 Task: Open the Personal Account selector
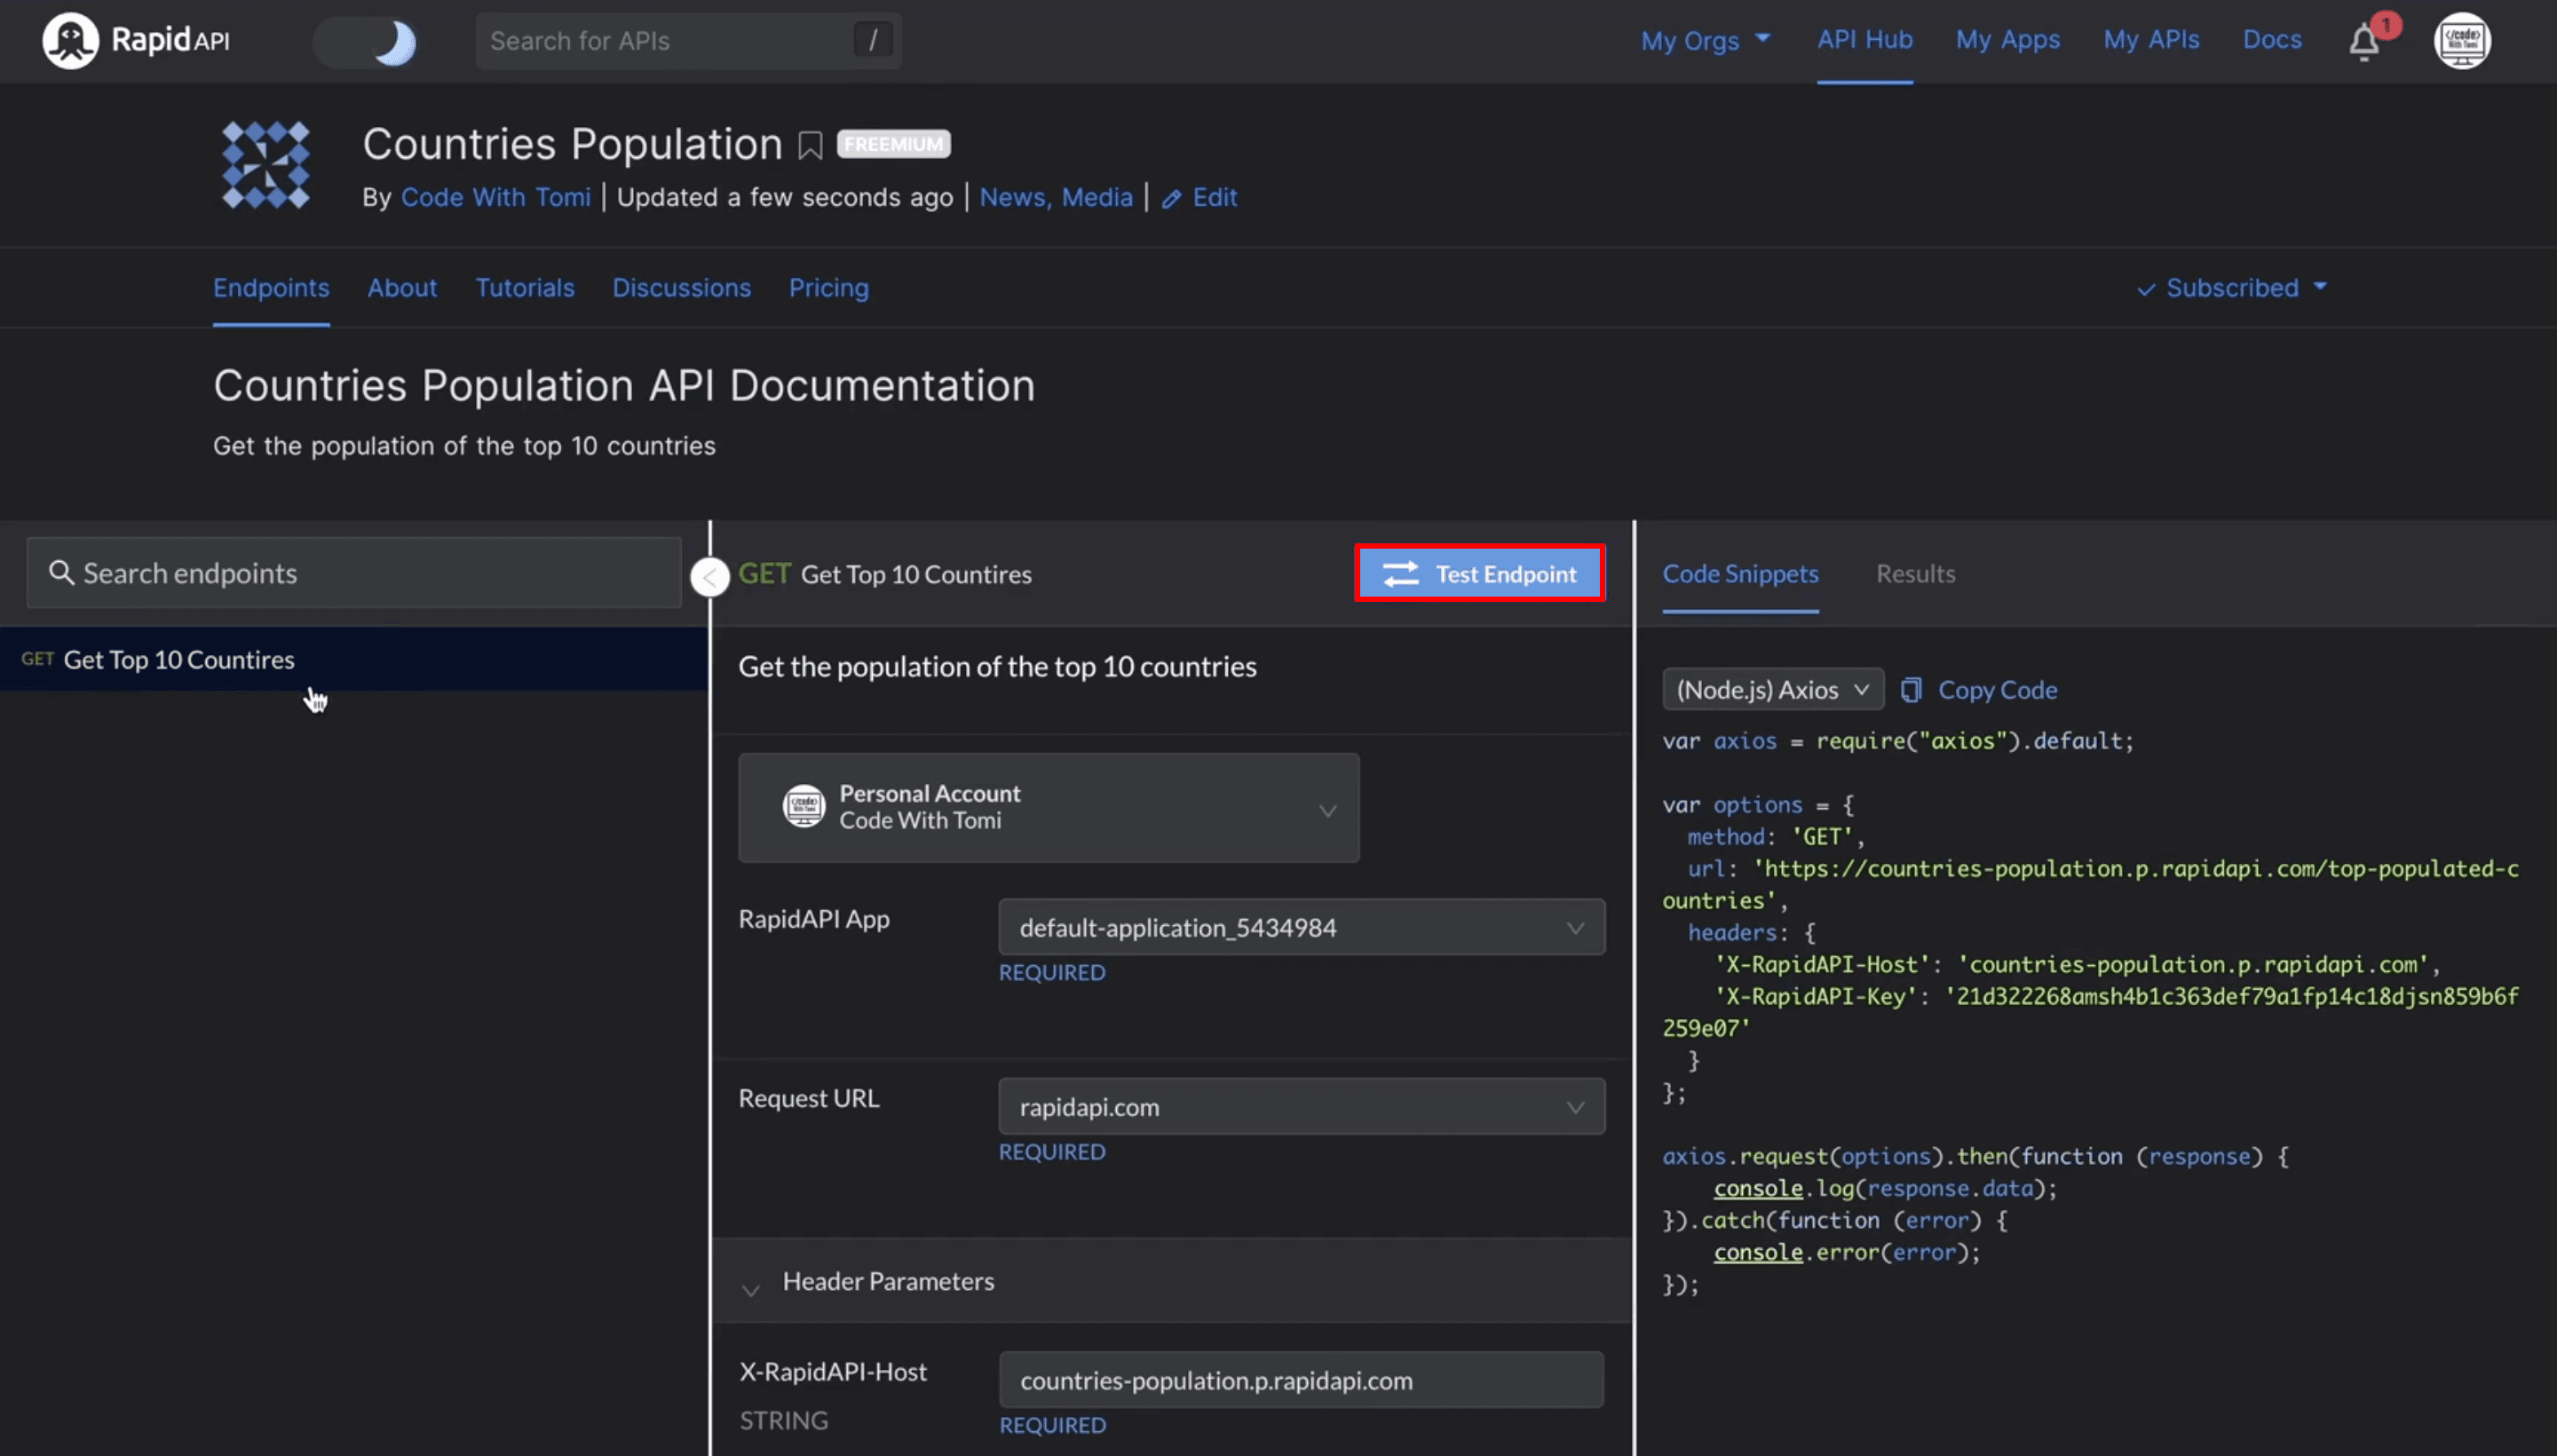[1048, 807]
